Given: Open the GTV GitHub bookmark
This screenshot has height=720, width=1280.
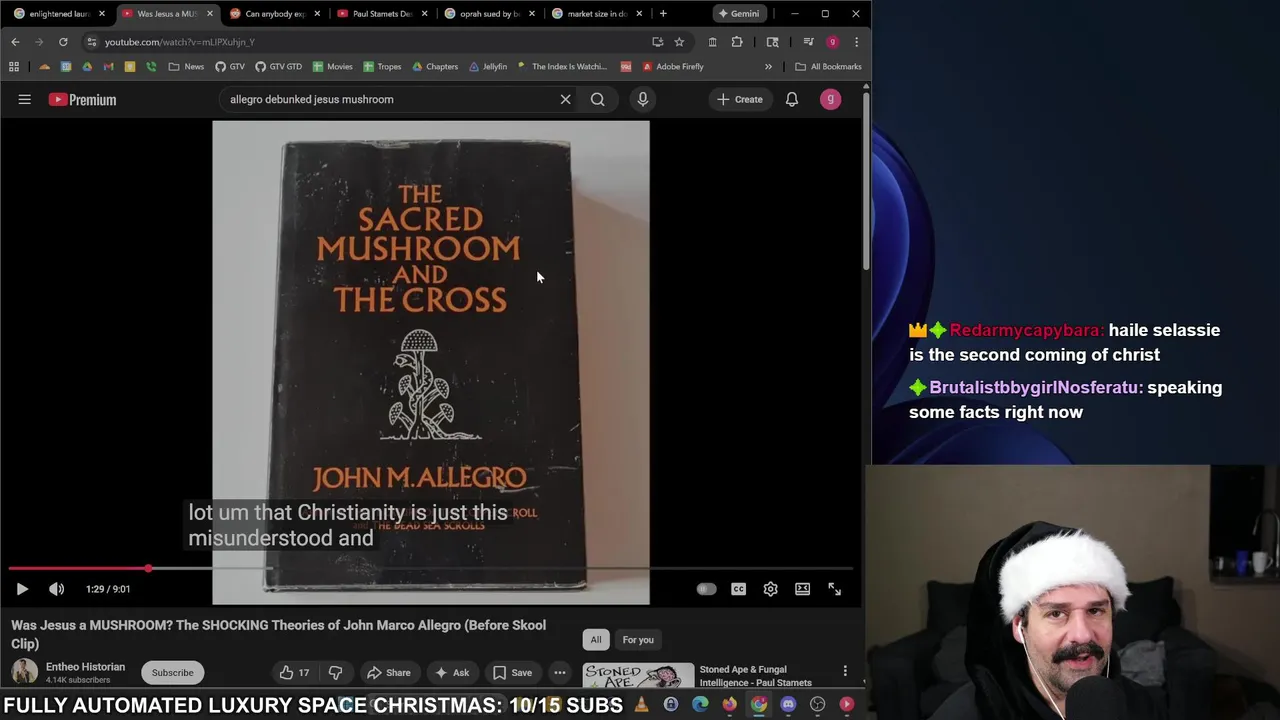Looking at the screenshot, I should [x=230, y=67].
